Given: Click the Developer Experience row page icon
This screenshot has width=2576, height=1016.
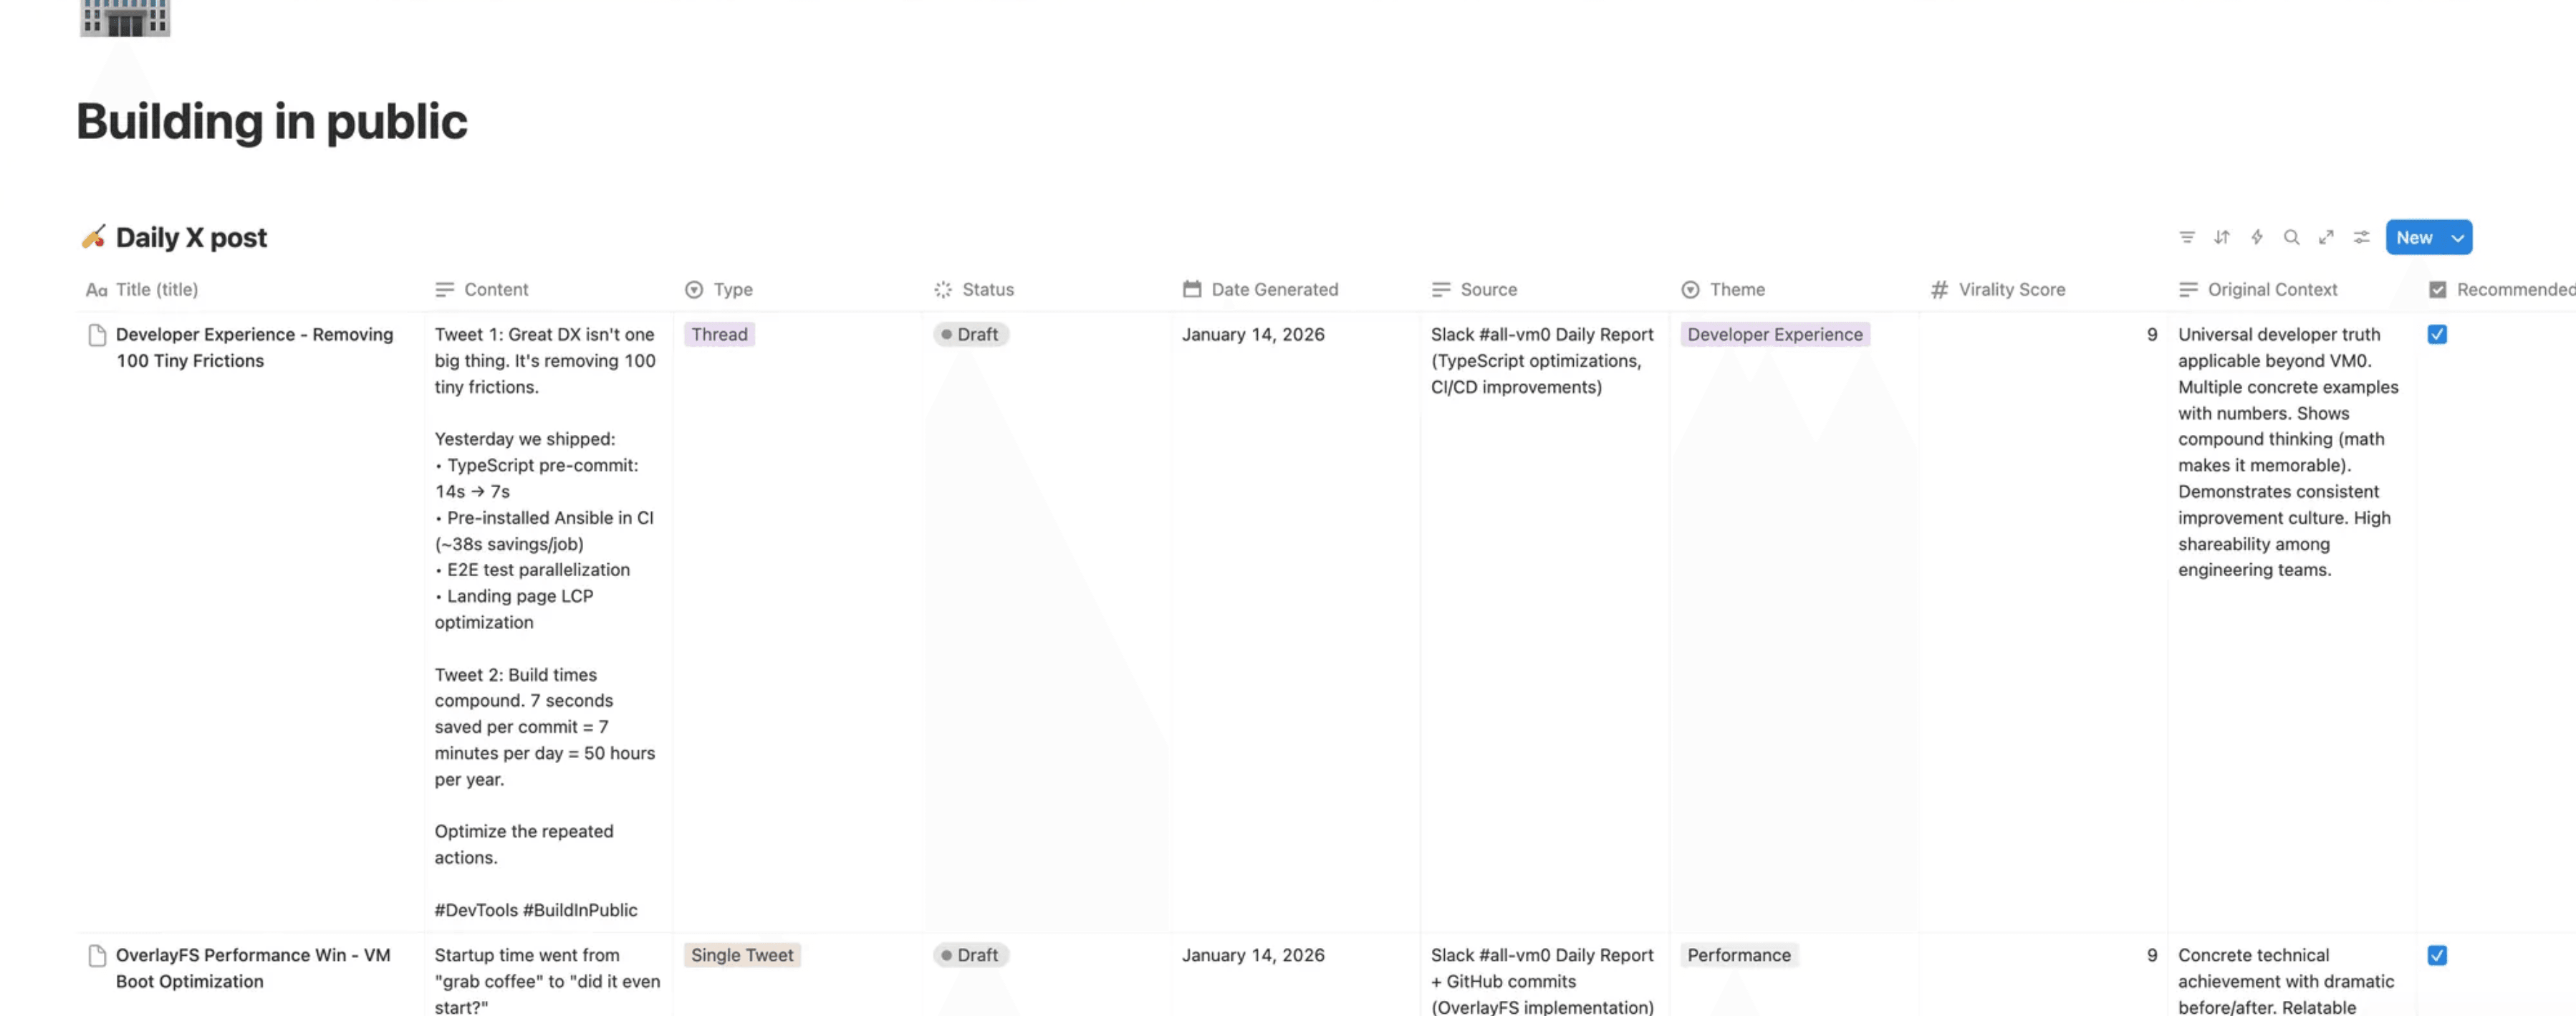Looking at the screenshot, I should click(x=97, y=335).
